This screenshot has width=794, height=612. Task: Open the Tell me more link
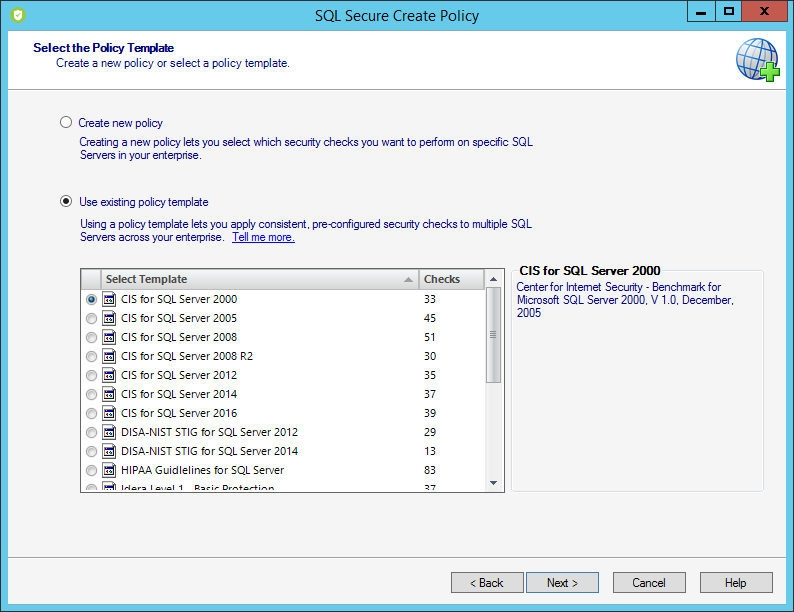click(x=263, y=237)
